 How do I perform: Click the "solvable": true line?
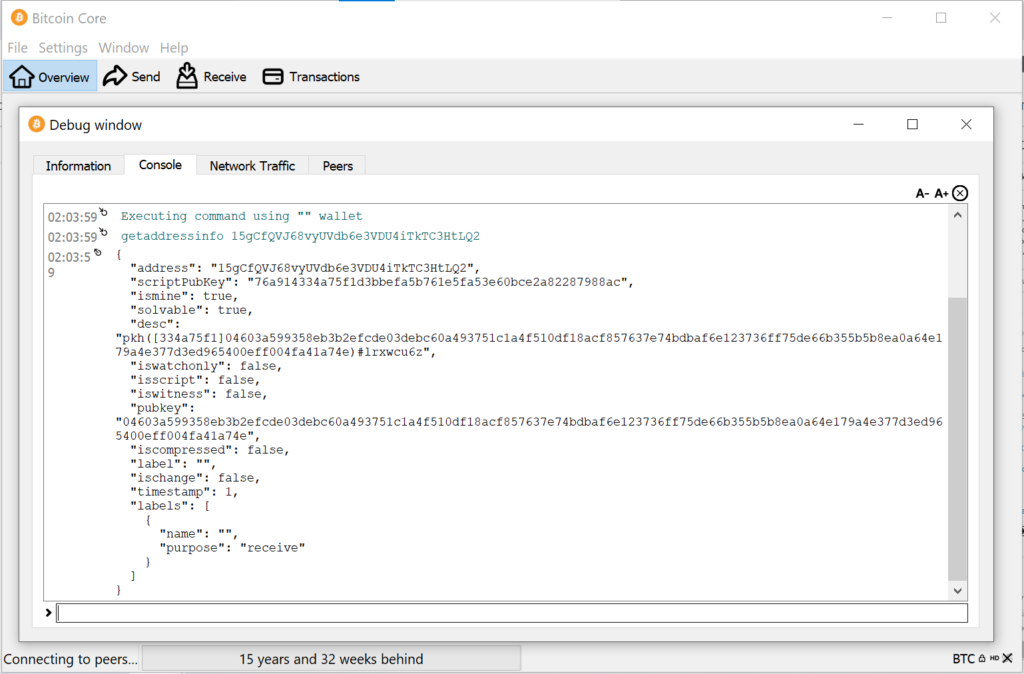(x=191, y=310)
